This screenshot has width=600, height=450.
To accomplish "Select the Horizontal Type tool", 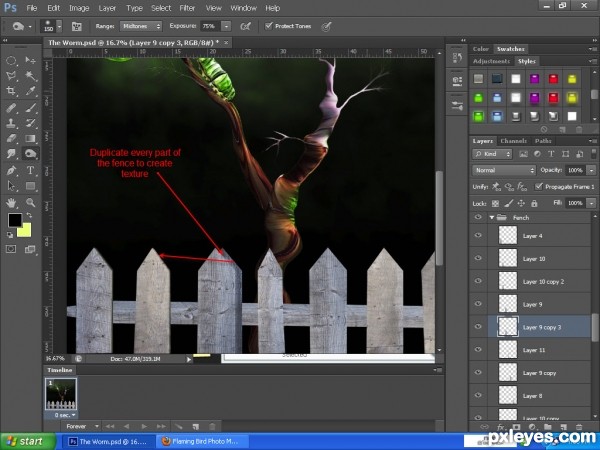I will (30, 170).
